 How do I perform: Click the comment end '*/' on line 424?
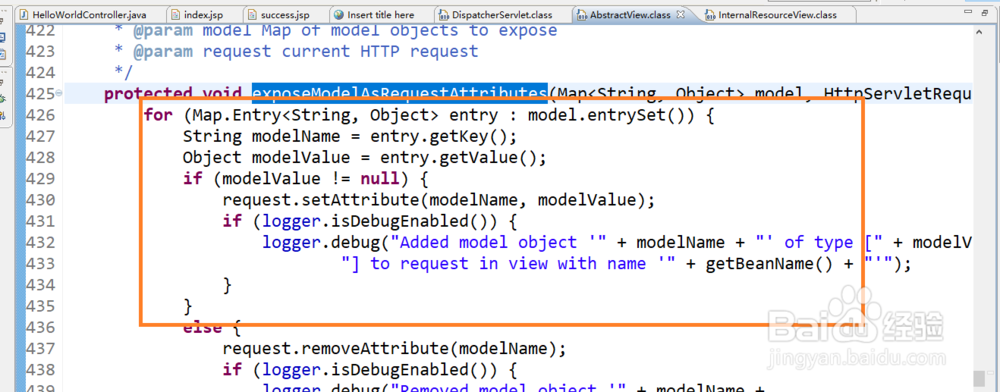pyautogui.click(x=123, y=73)
